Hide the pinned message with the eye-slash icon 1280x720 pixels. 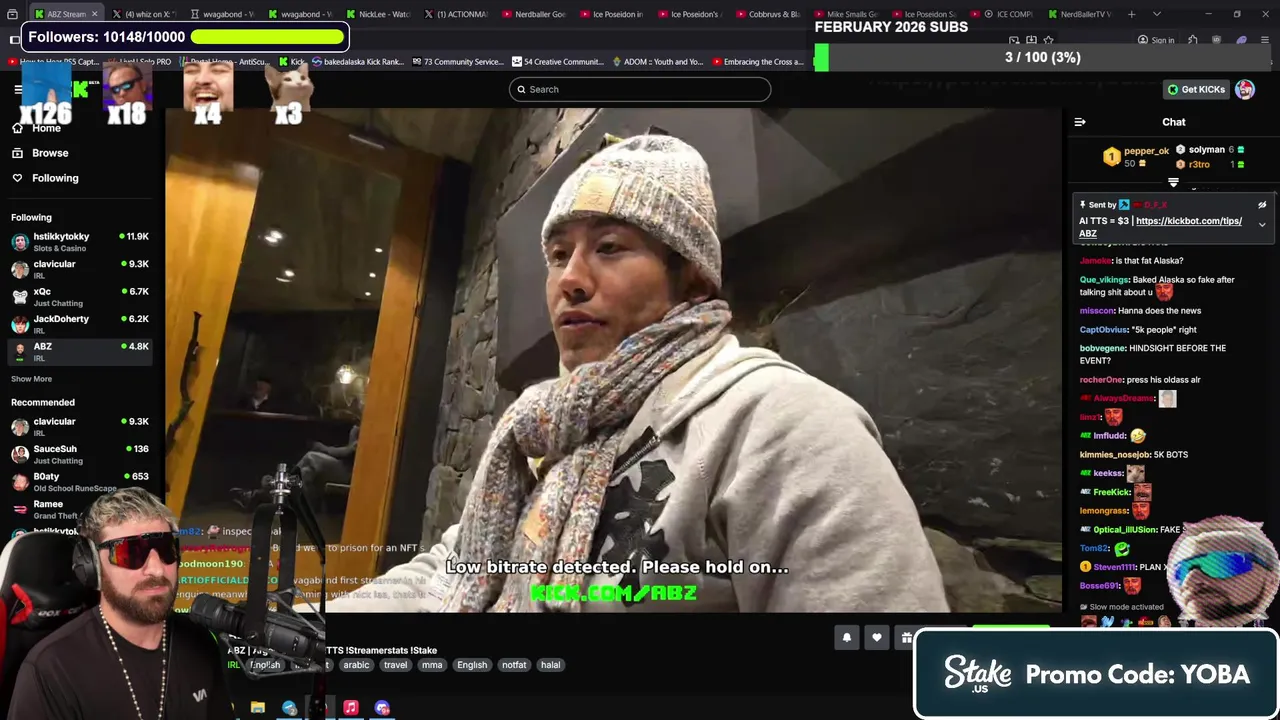(1262, 205)
